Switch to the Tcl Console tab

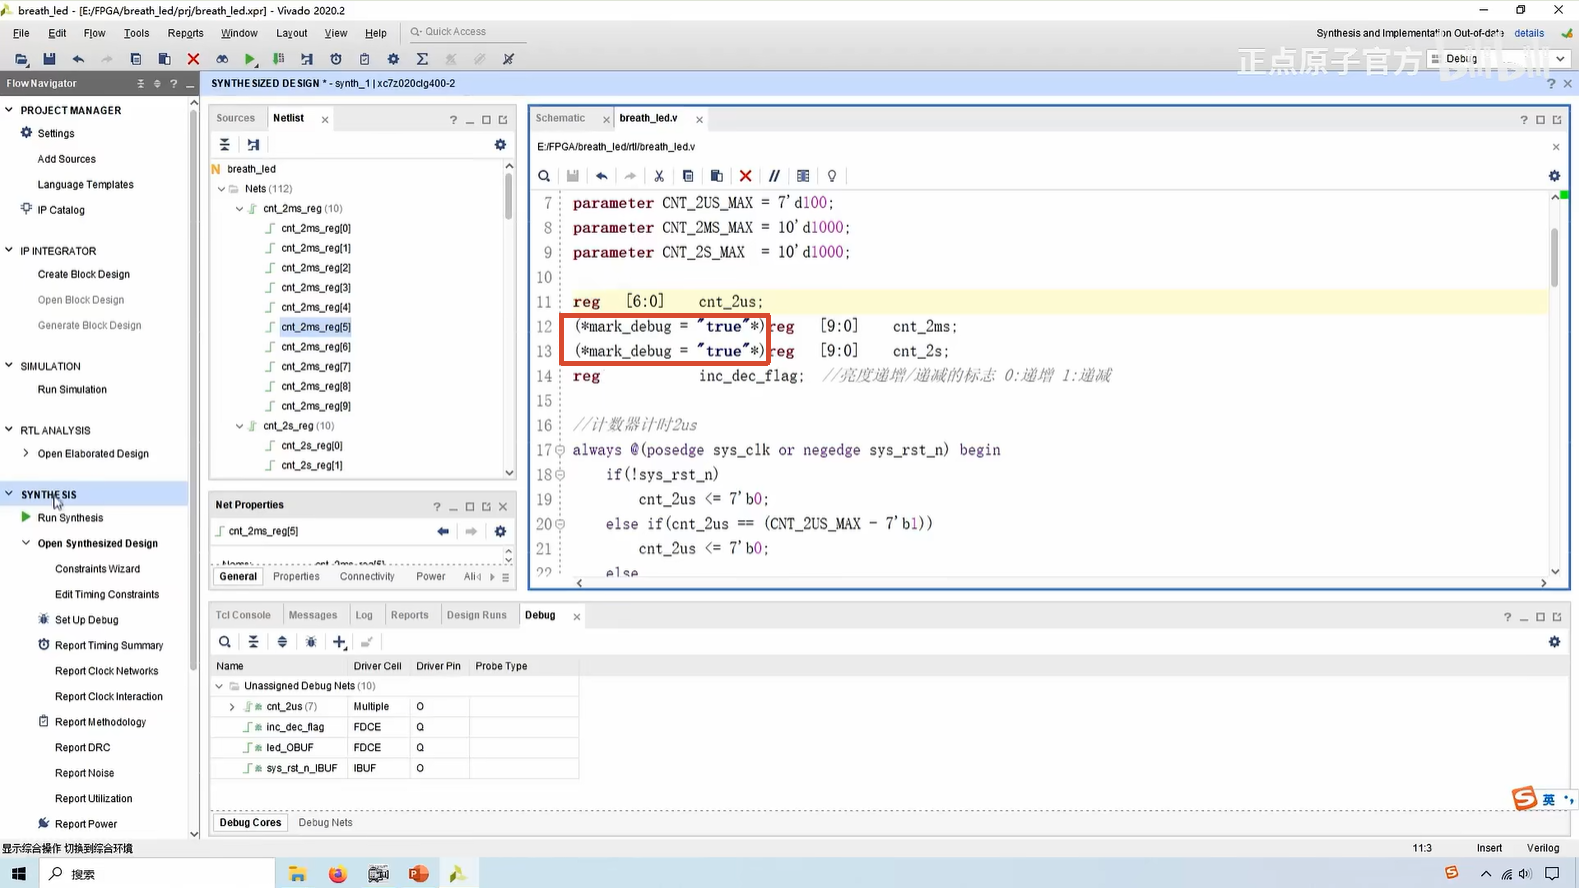(x=243, y=615)
